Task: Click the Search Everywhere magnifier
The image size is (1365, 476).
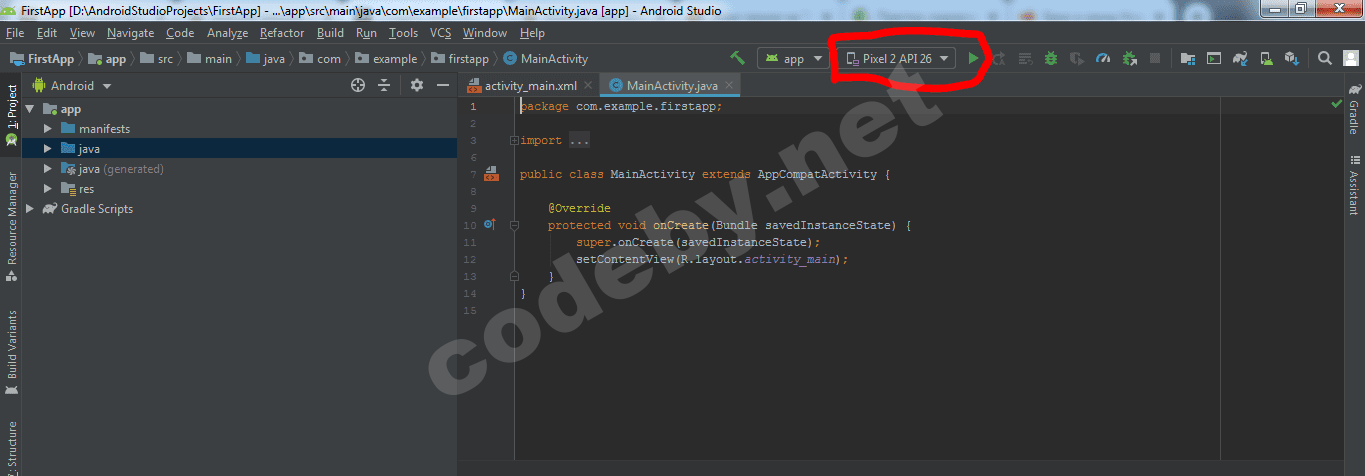Action: (1324, 58)
